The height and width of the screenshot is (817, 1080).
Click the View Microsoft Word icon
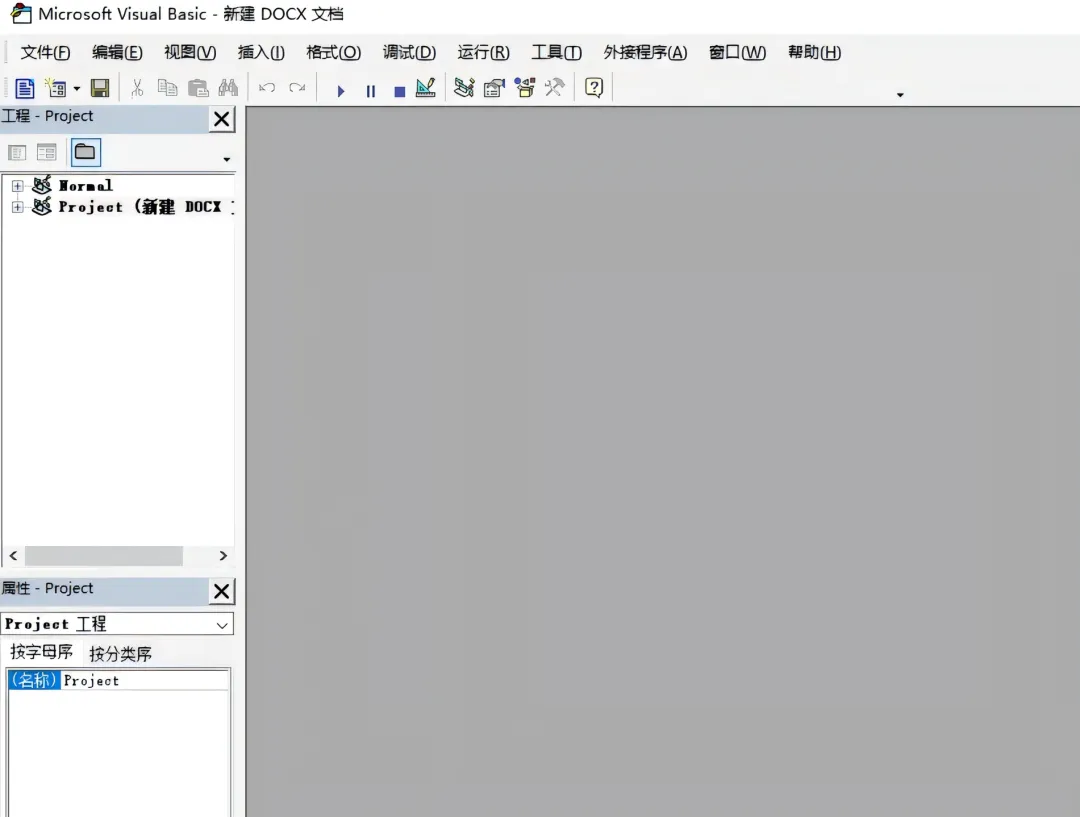[24, 88]
